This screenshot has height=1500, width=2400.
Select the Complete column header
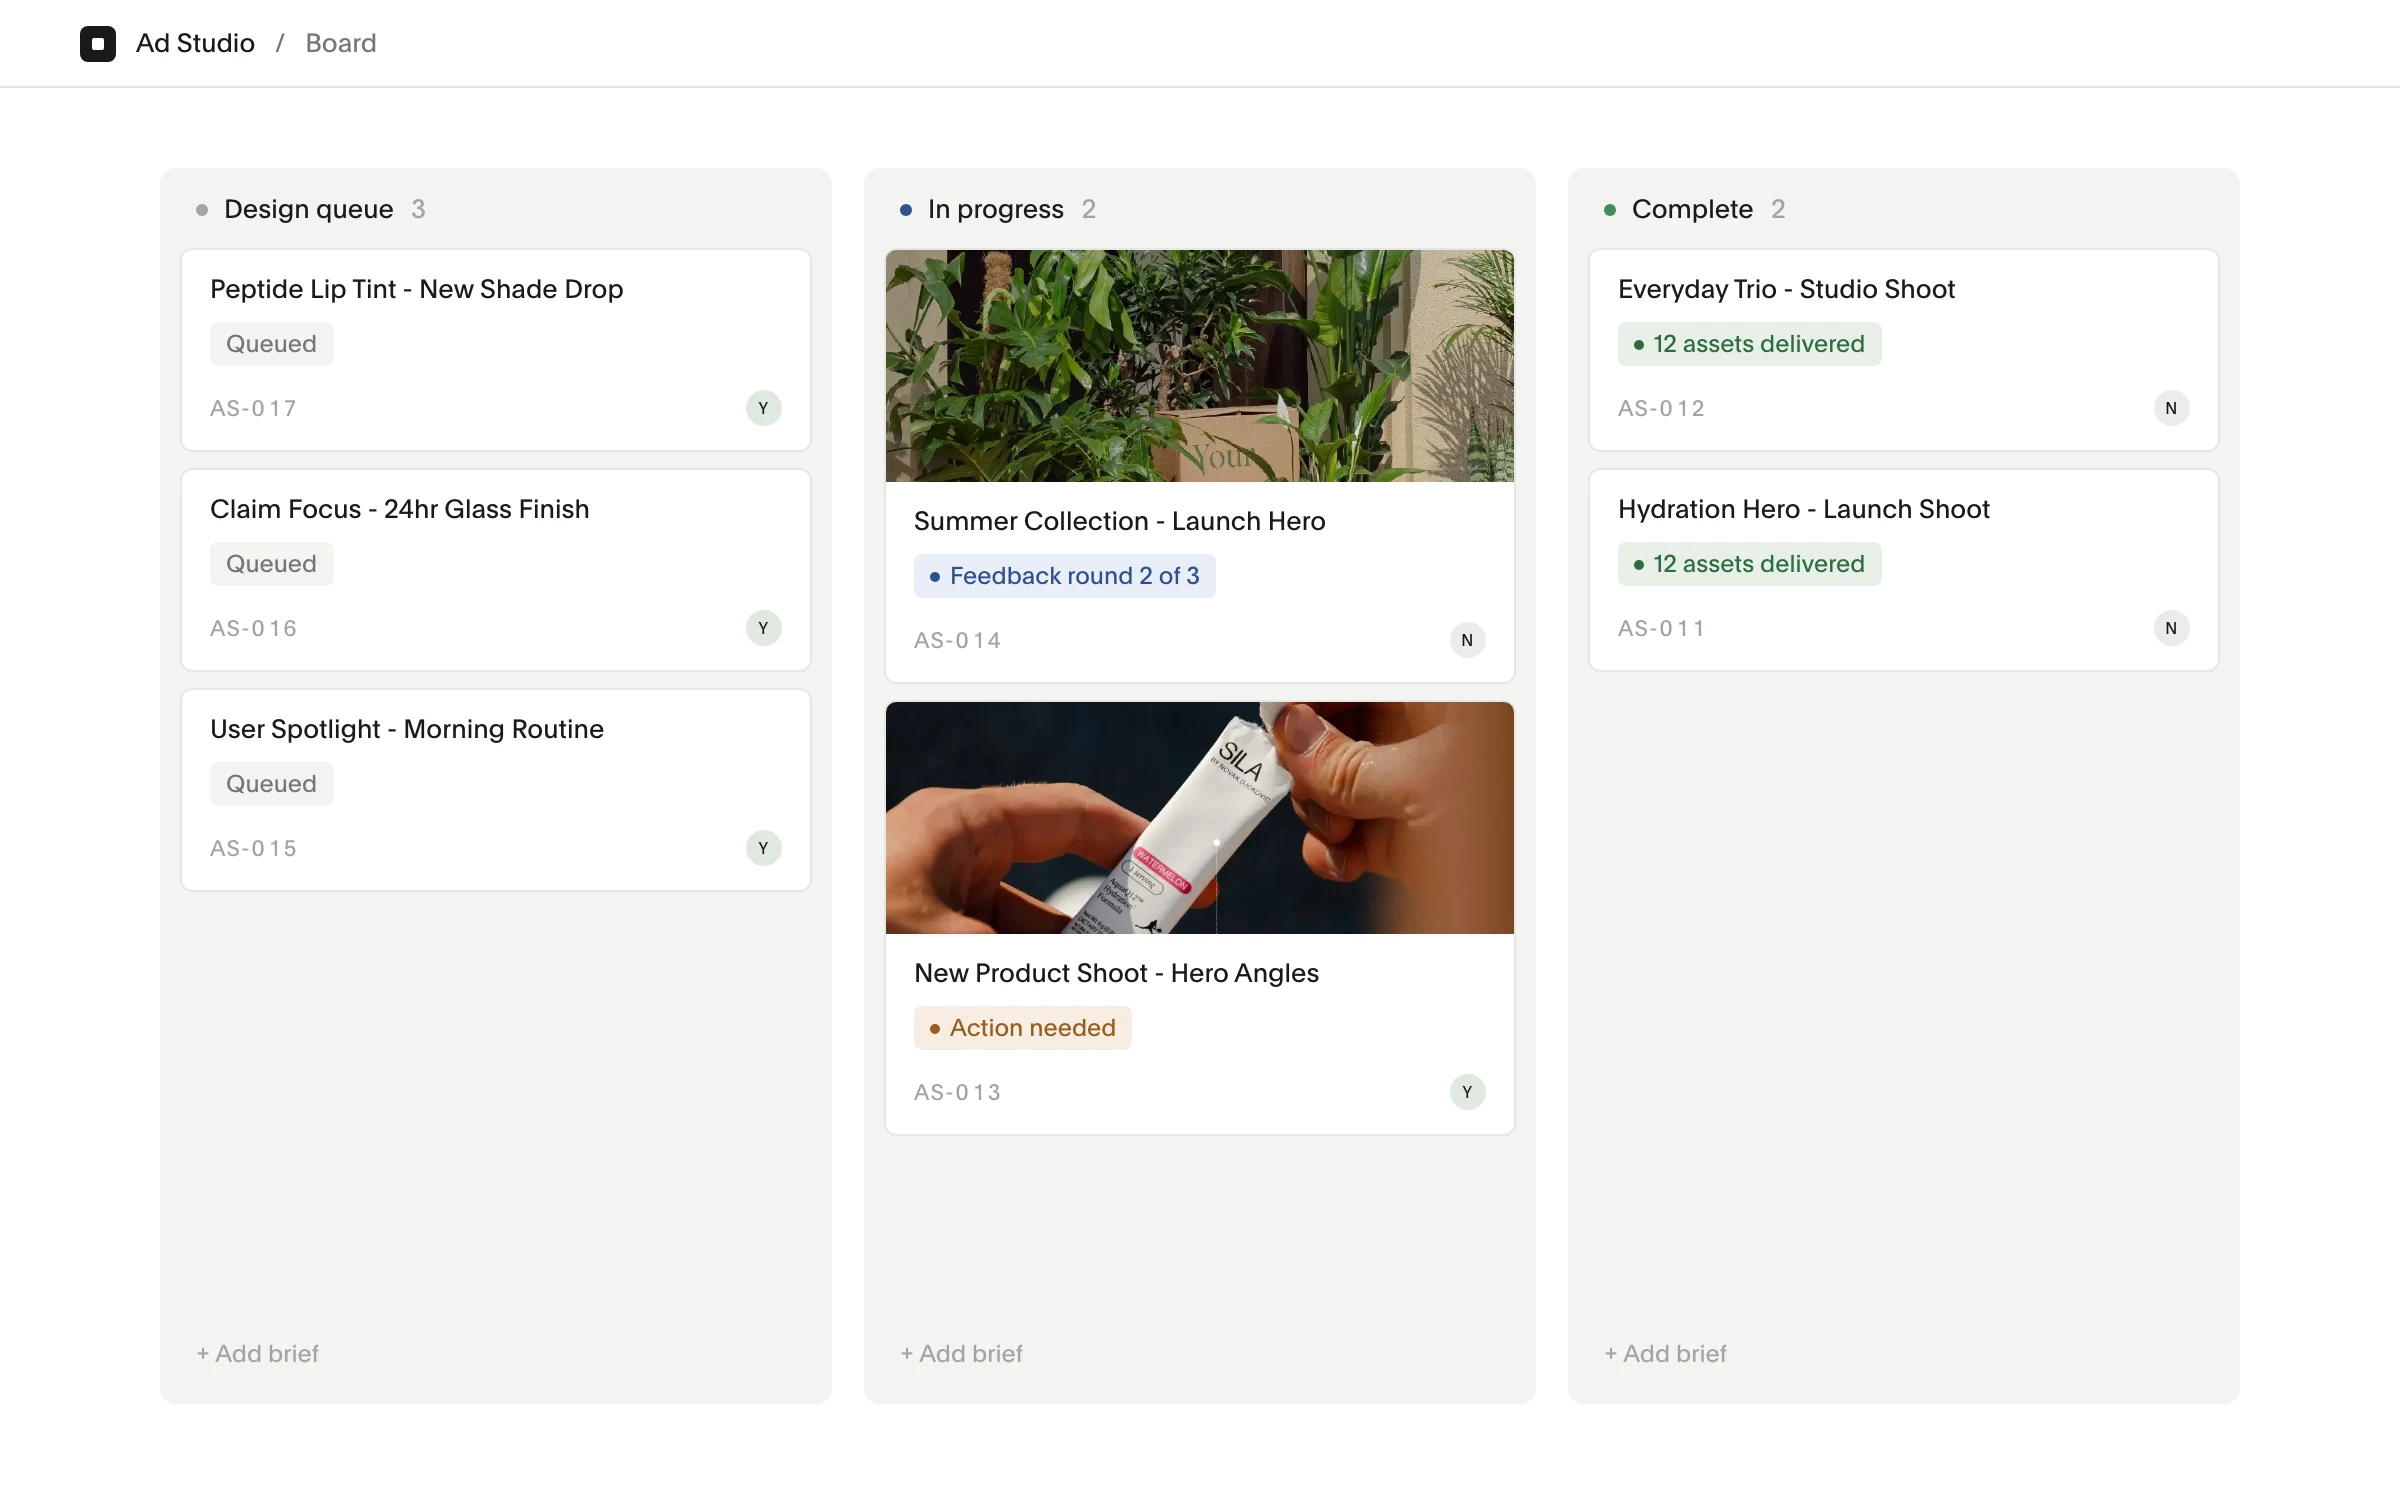coord(1693,209)
